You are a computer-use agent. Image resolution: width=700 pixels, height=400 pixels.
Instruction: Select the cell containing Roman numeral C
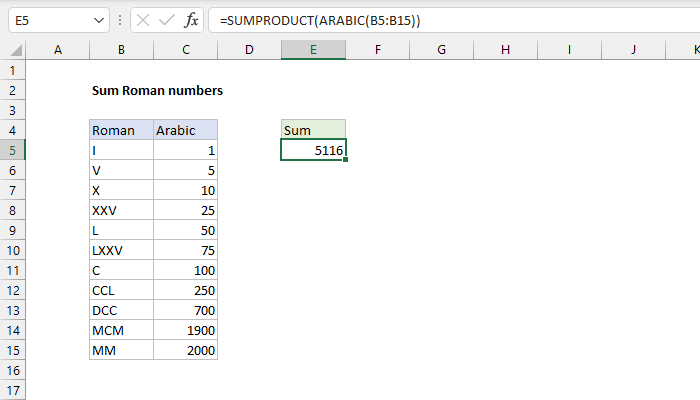pos(121,270)
